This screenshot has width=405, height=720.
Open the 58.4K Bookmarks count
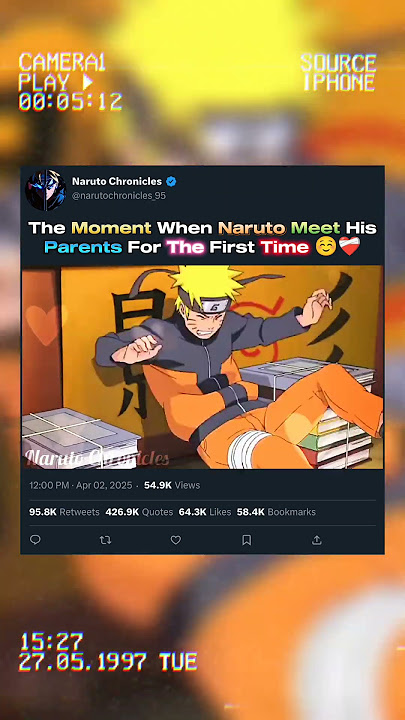point(276,512)
